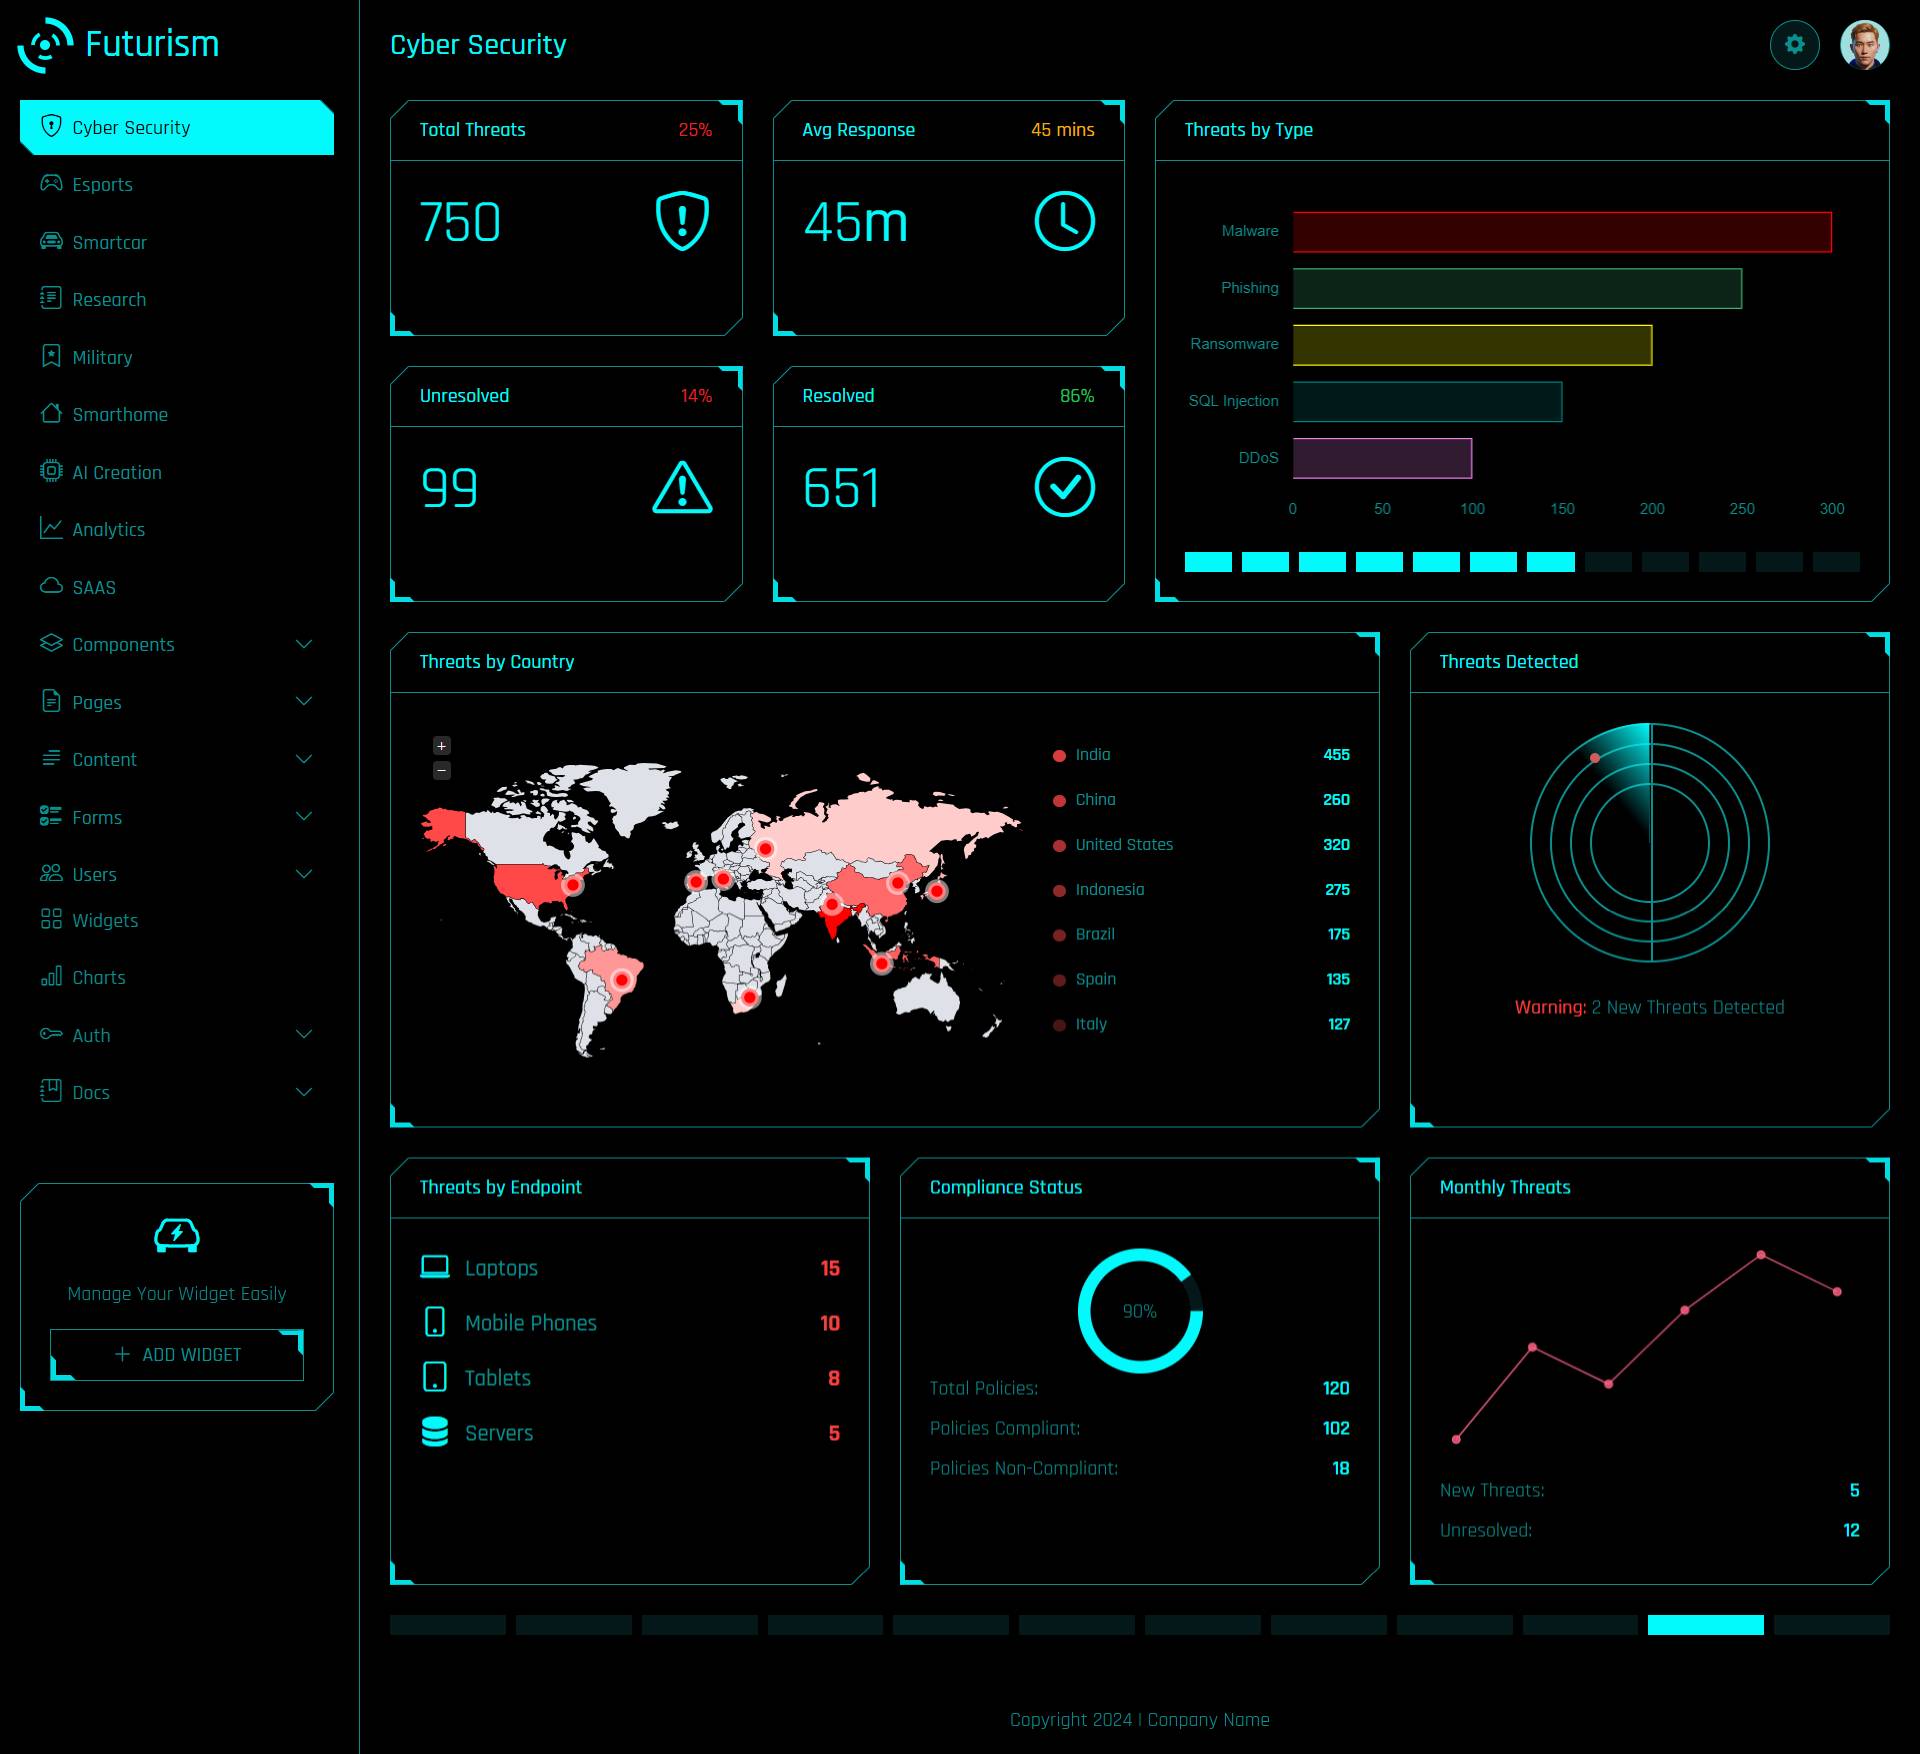The image size is (1920, 1754).
Task: Click the ADD WIDGET button
Action: [176, 1354]
